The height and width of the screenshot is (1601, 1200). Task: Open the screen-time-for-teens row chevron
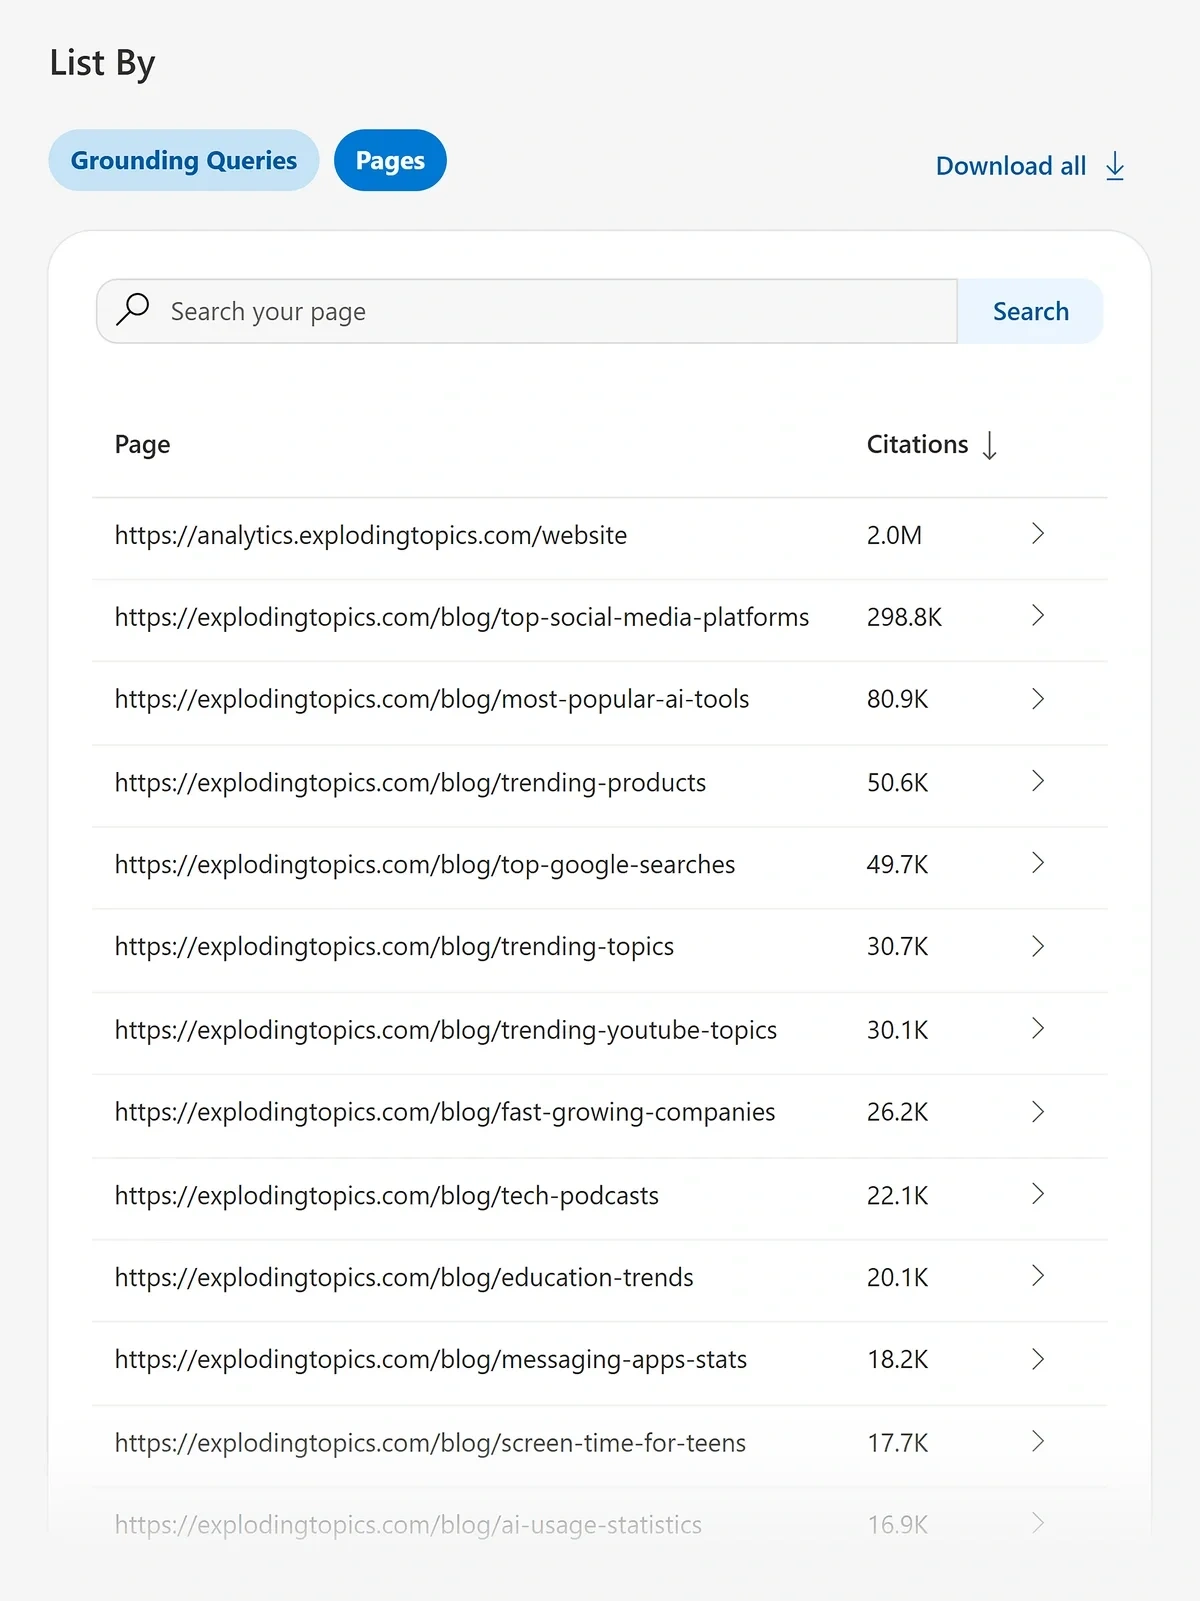tap(1038, 1441)
